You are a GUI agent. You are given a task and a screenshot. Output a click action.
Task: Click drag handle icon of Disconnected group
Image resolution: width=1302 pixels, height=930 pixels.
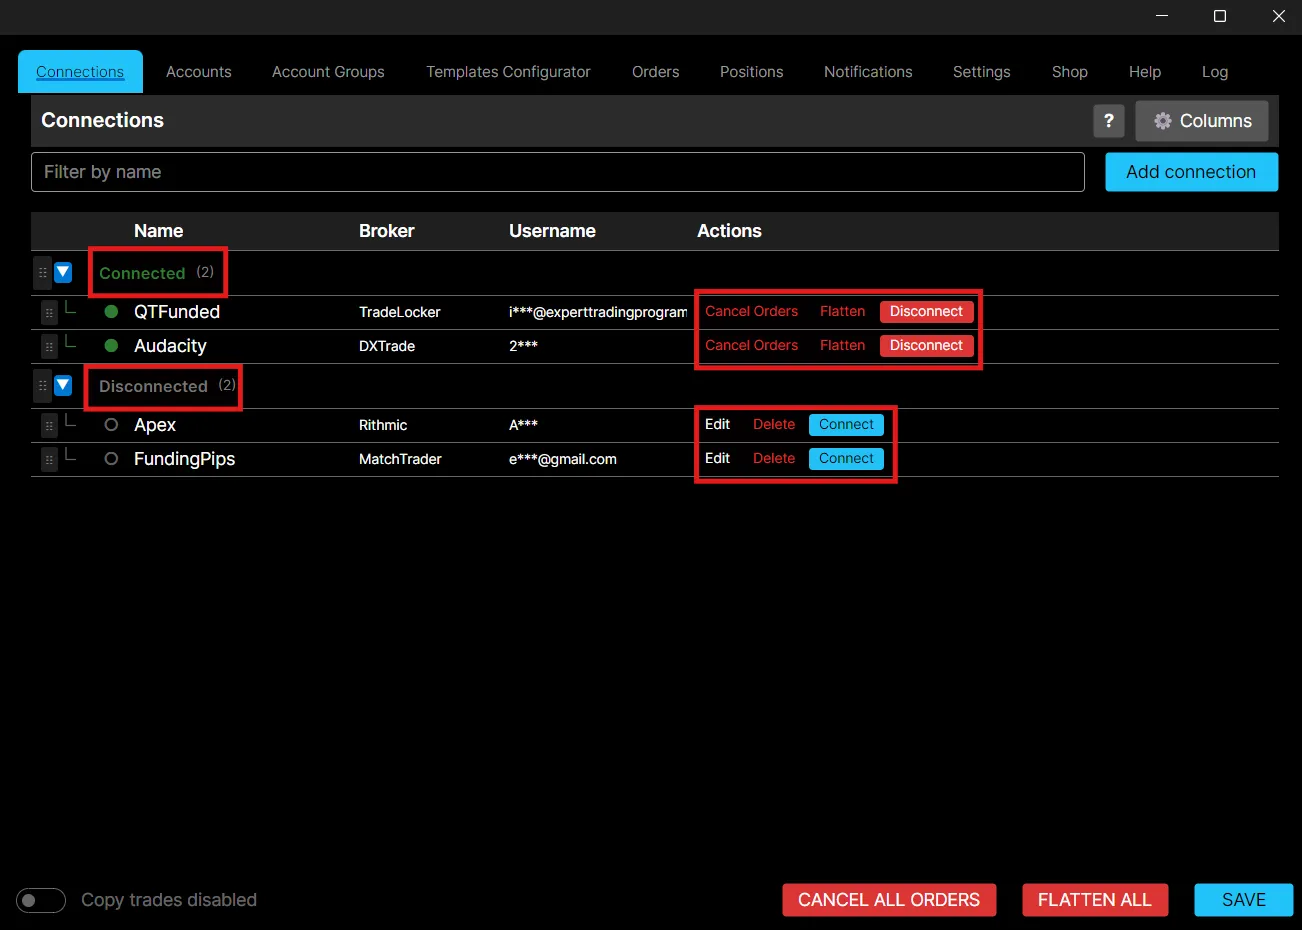(42, 385)
